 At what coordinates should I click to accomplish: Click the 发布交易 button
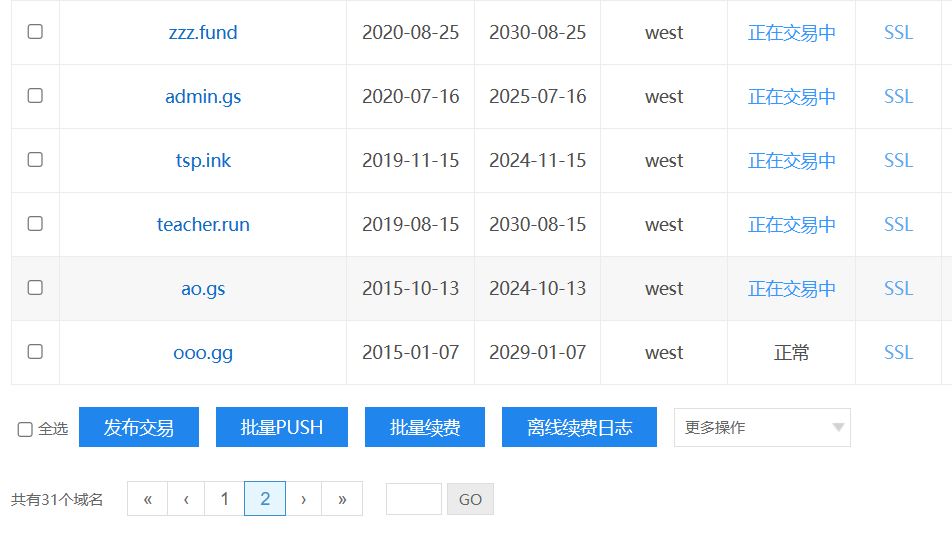(x=139, y=427)
